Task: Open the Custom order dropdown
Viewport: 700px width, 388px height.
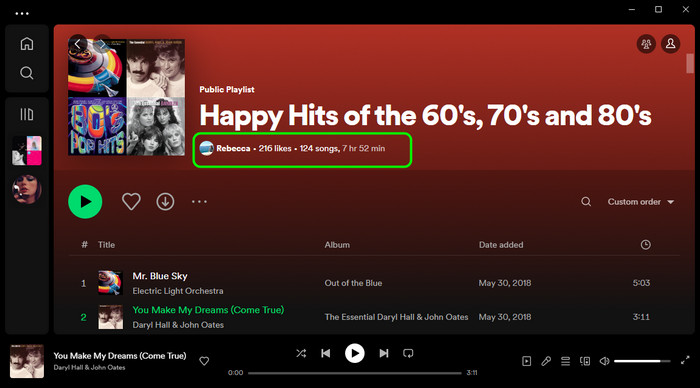Action: click(x=641, y=202)
